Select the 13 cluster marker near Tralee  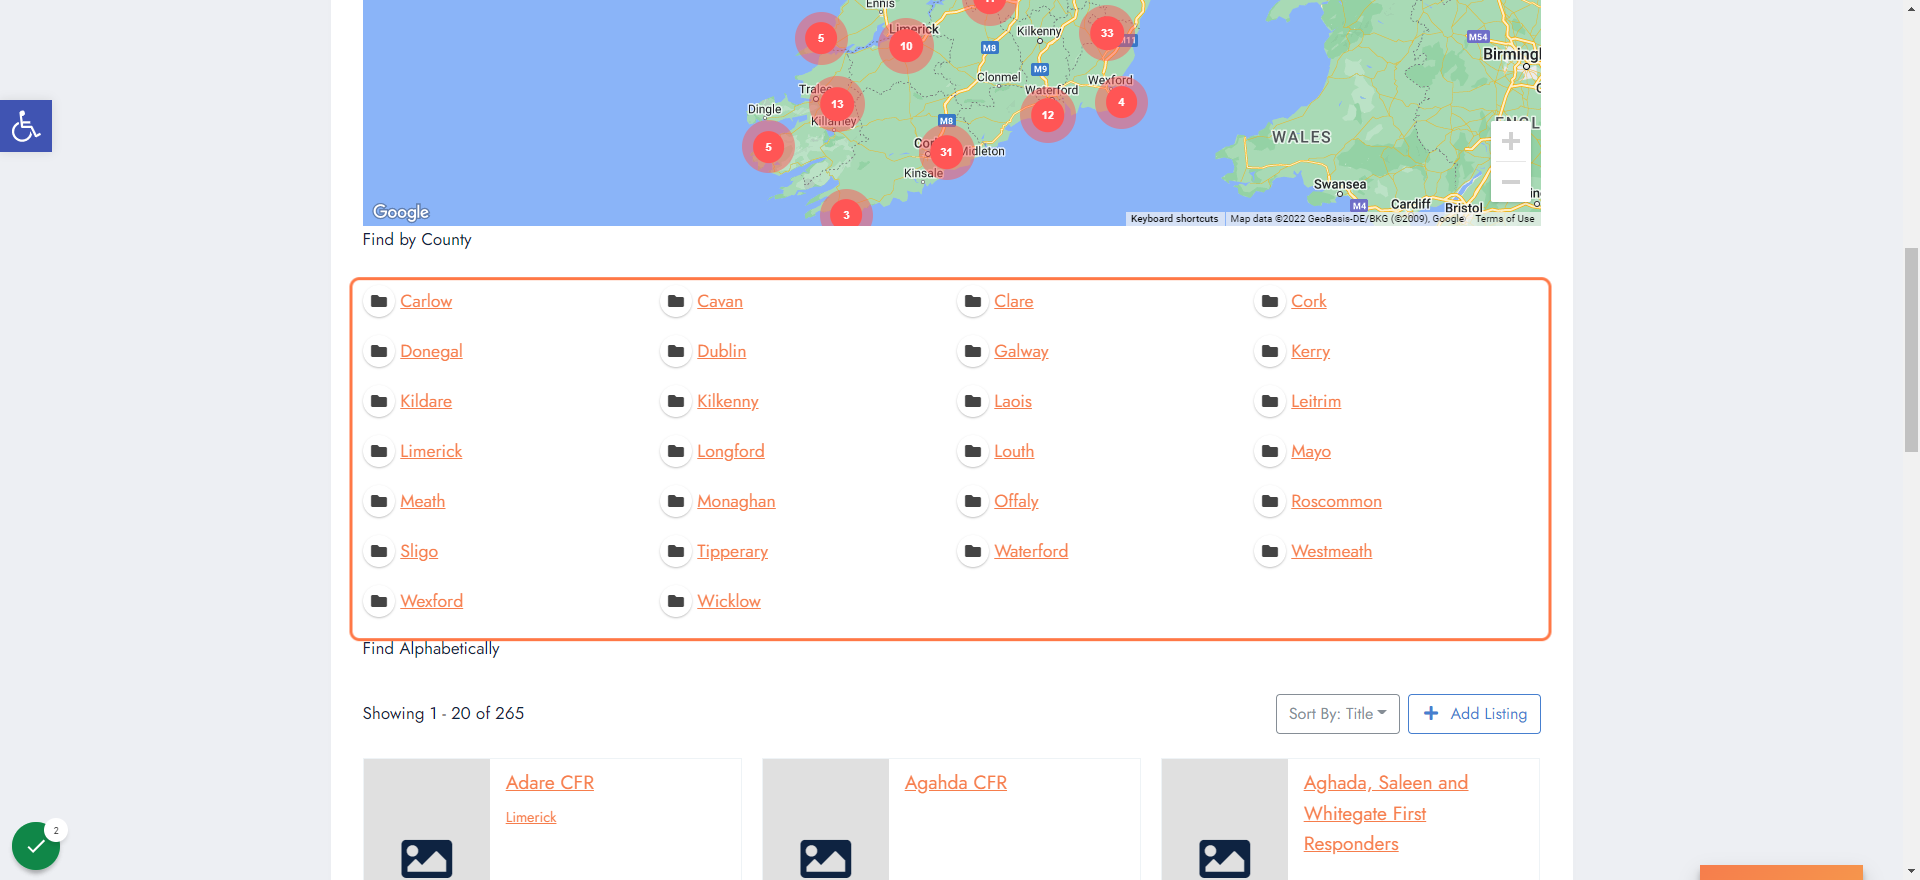pyautogui.click(x=837, y=104)
